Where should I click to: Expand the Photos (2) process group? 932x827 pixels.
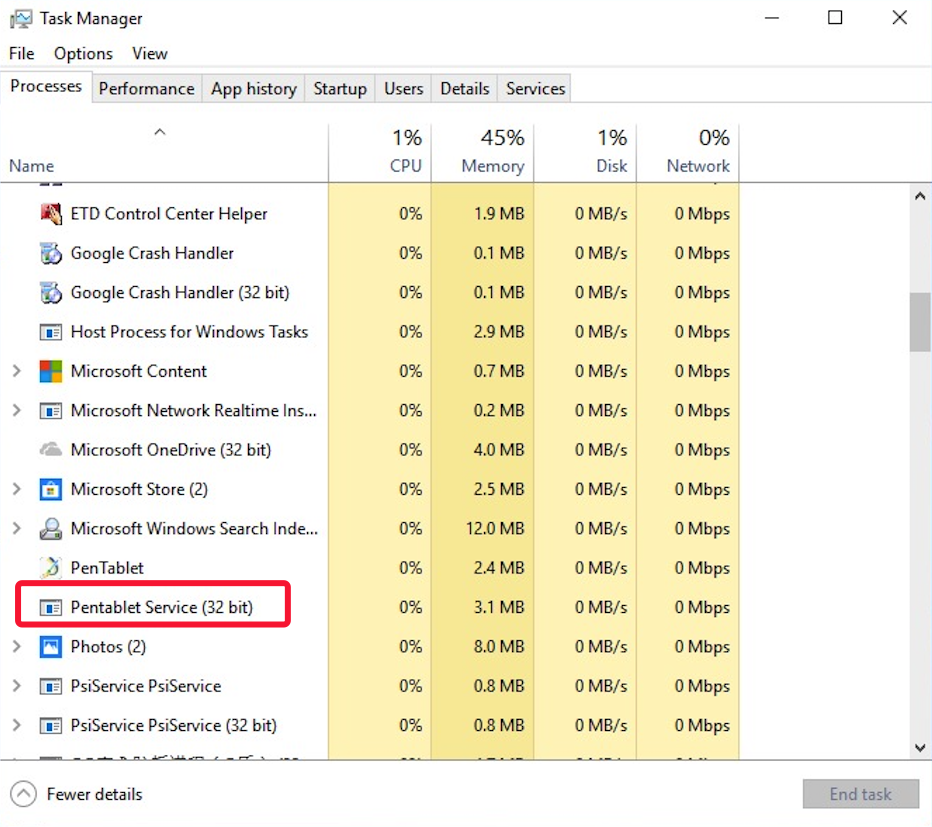(x=16, y=647)
